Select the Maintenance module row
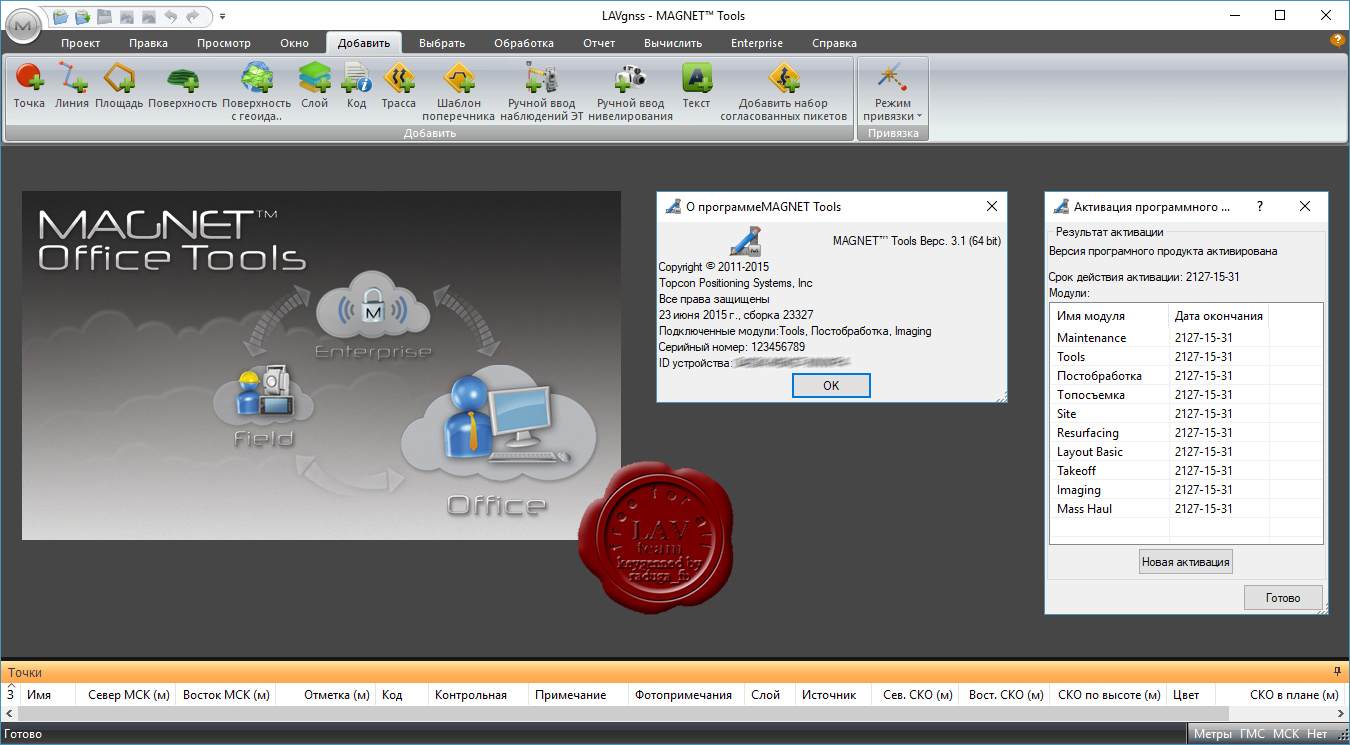This screenshot has height=745, width=1350. point(1186,338)
